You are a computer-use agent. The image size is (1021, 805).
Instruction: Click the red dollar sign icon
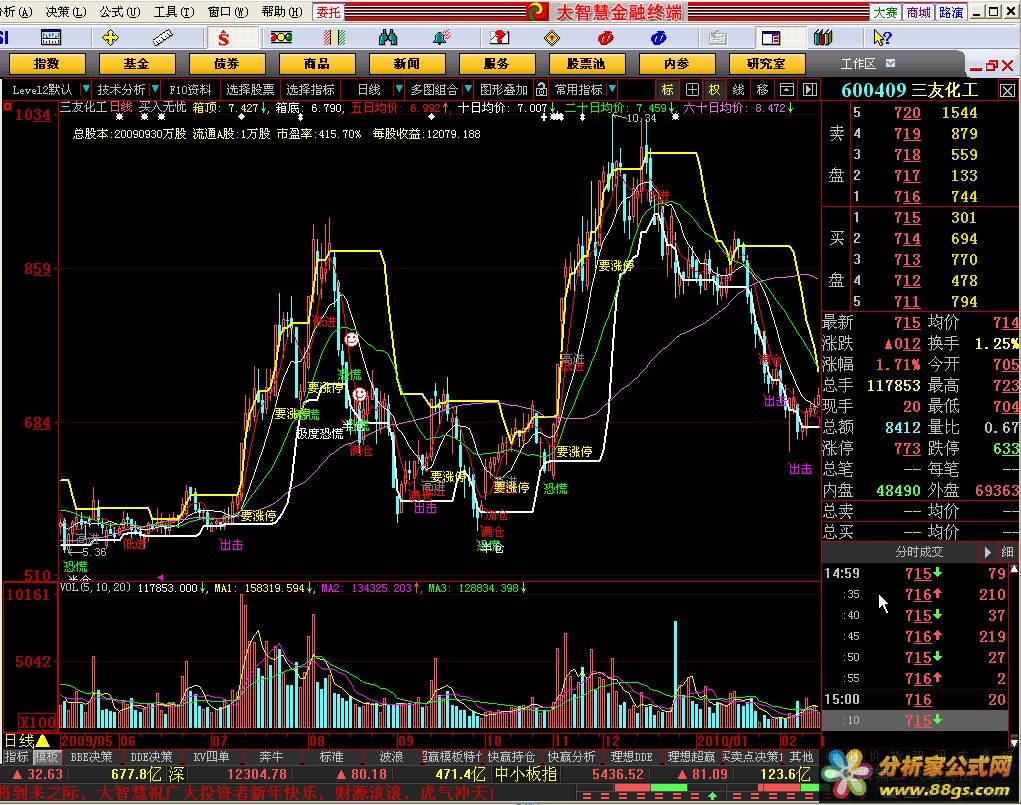pos(223,38)
